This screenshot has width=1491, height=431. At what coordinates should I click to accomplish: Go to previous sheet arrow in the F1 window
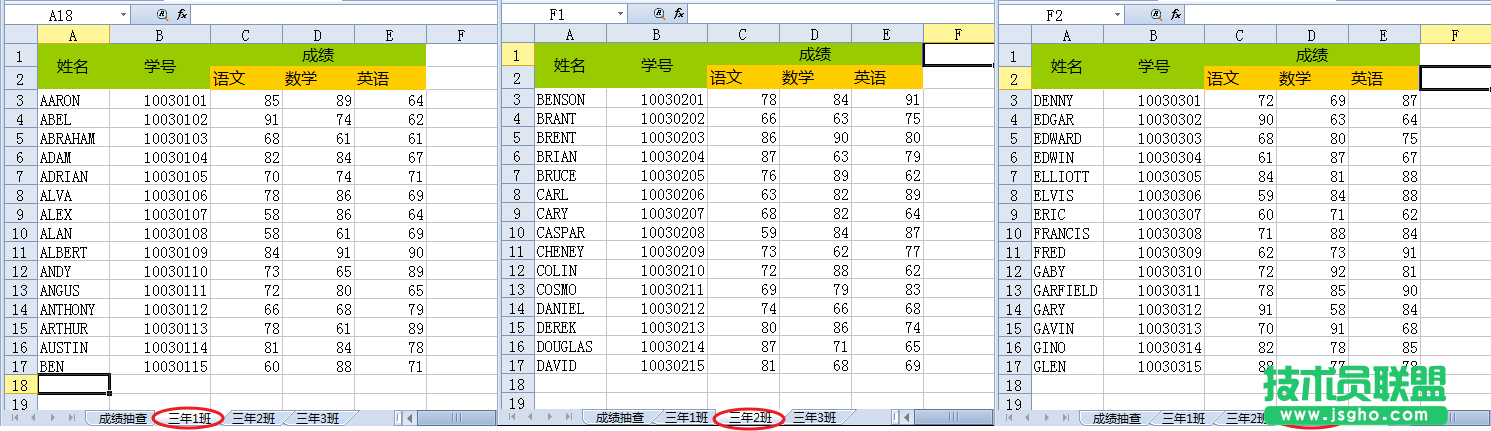pos(529,418)
